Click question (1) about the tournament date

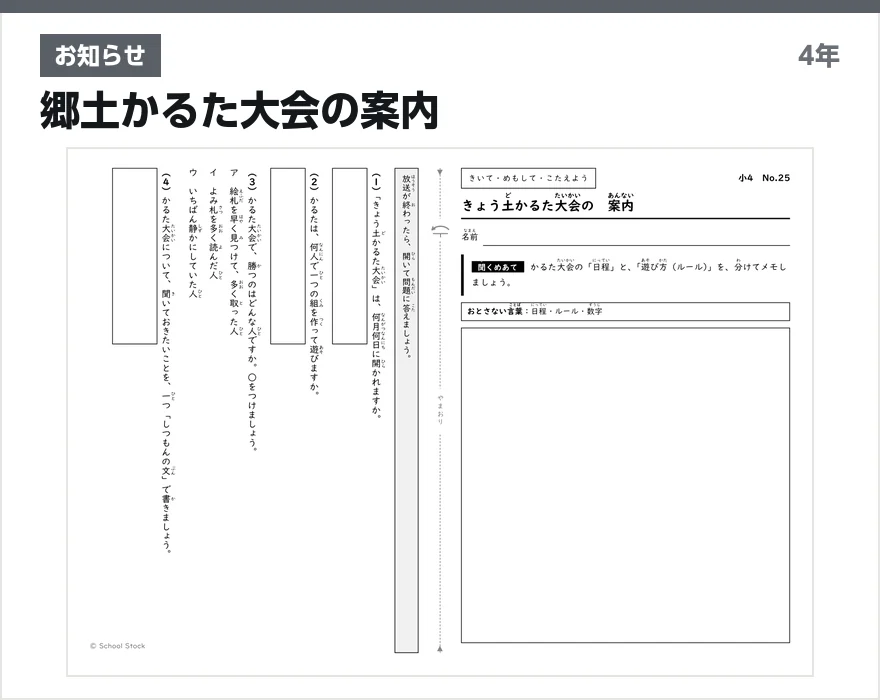pos(377,296)
